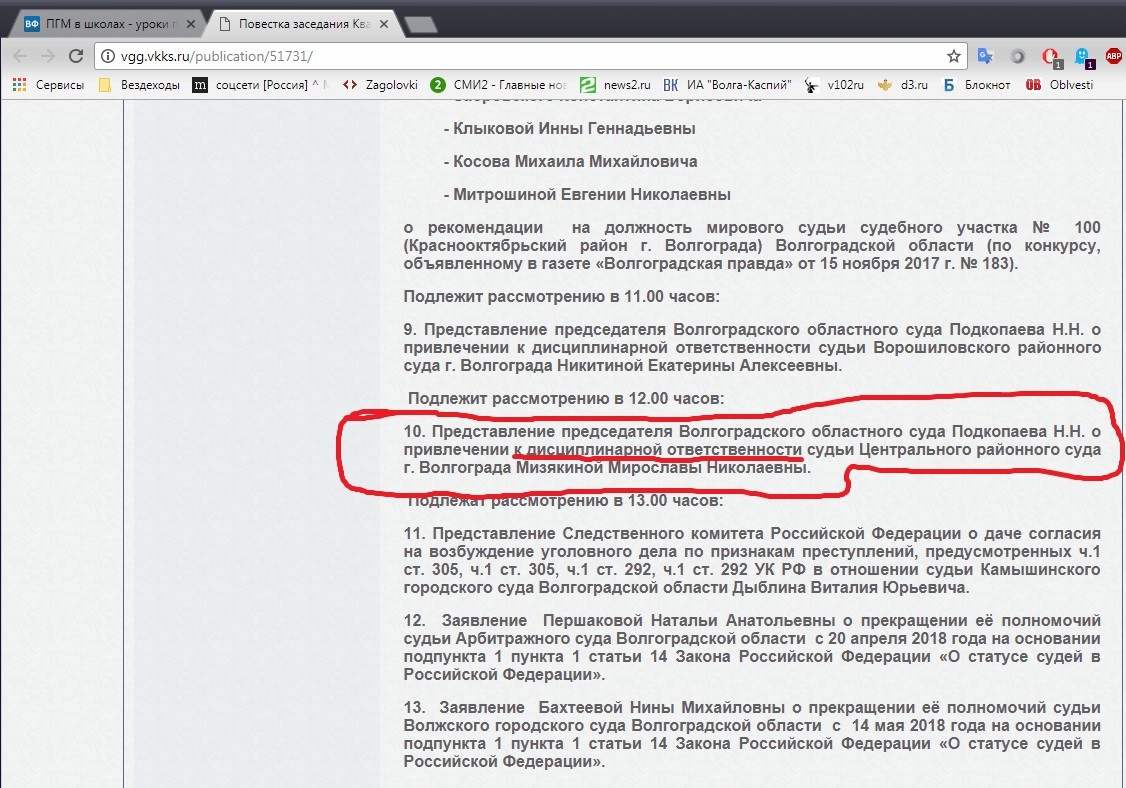1126x788 pixels.
Task: Open the СМИ2 - Главные bookmark
Action: [499, 85]
